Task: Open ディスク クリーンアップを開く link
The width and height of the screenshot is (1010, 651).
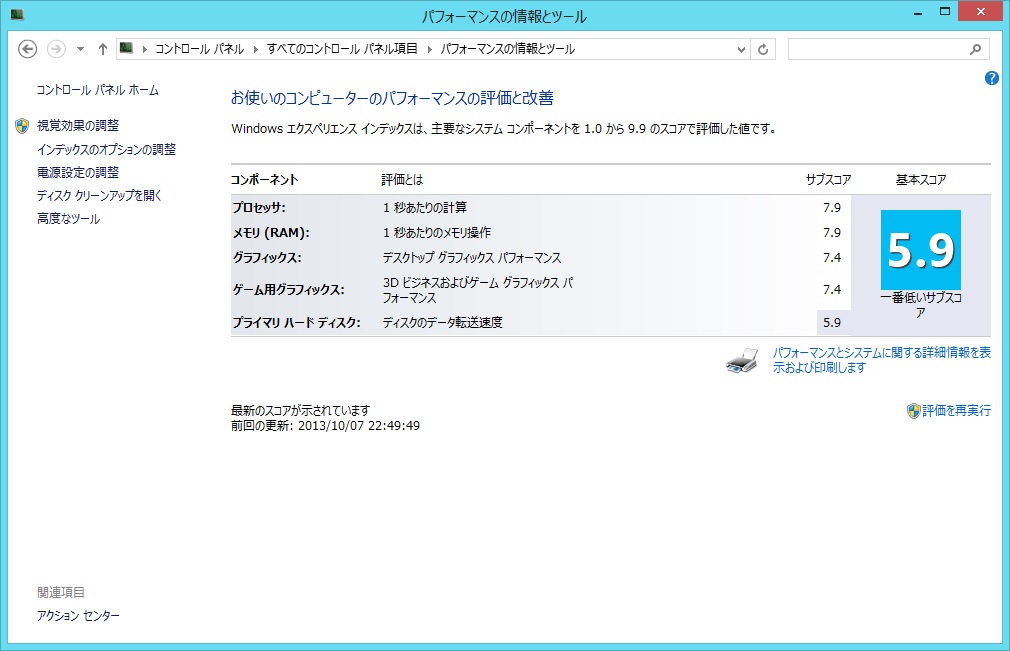Action: [99, 196]
